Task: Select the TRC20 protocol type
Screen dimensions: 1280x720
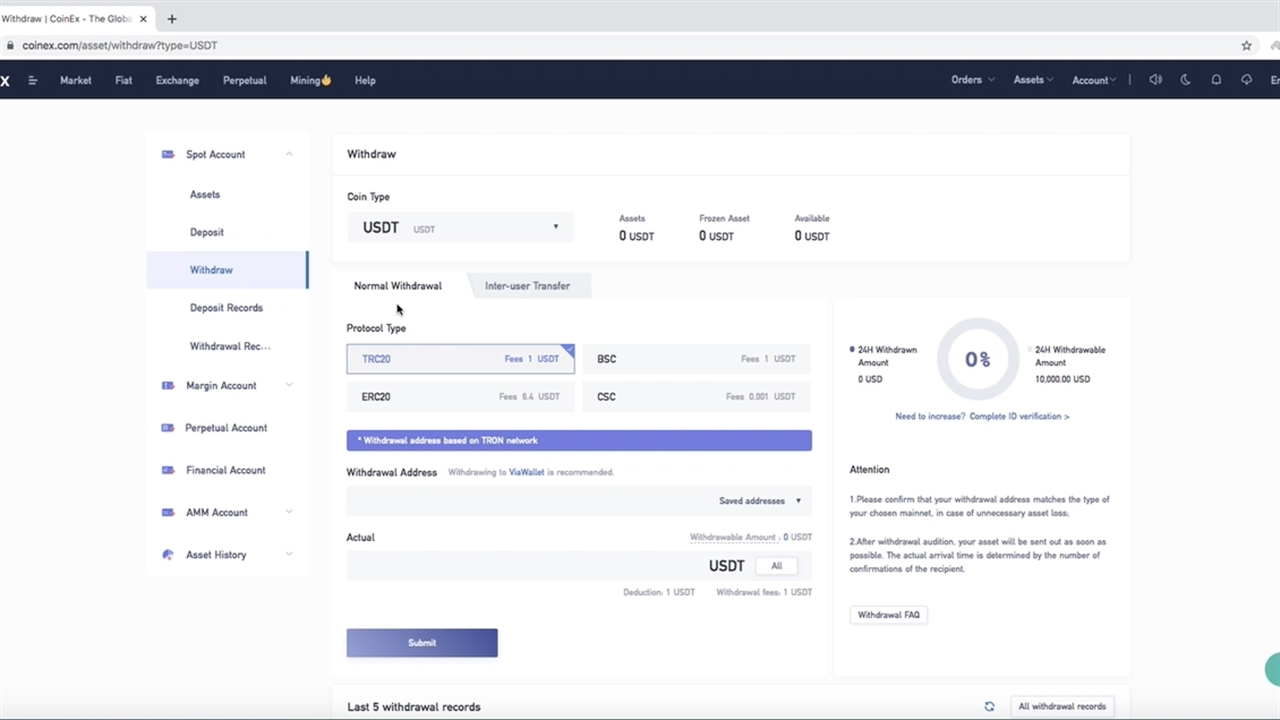Action: tap(460, 359)
